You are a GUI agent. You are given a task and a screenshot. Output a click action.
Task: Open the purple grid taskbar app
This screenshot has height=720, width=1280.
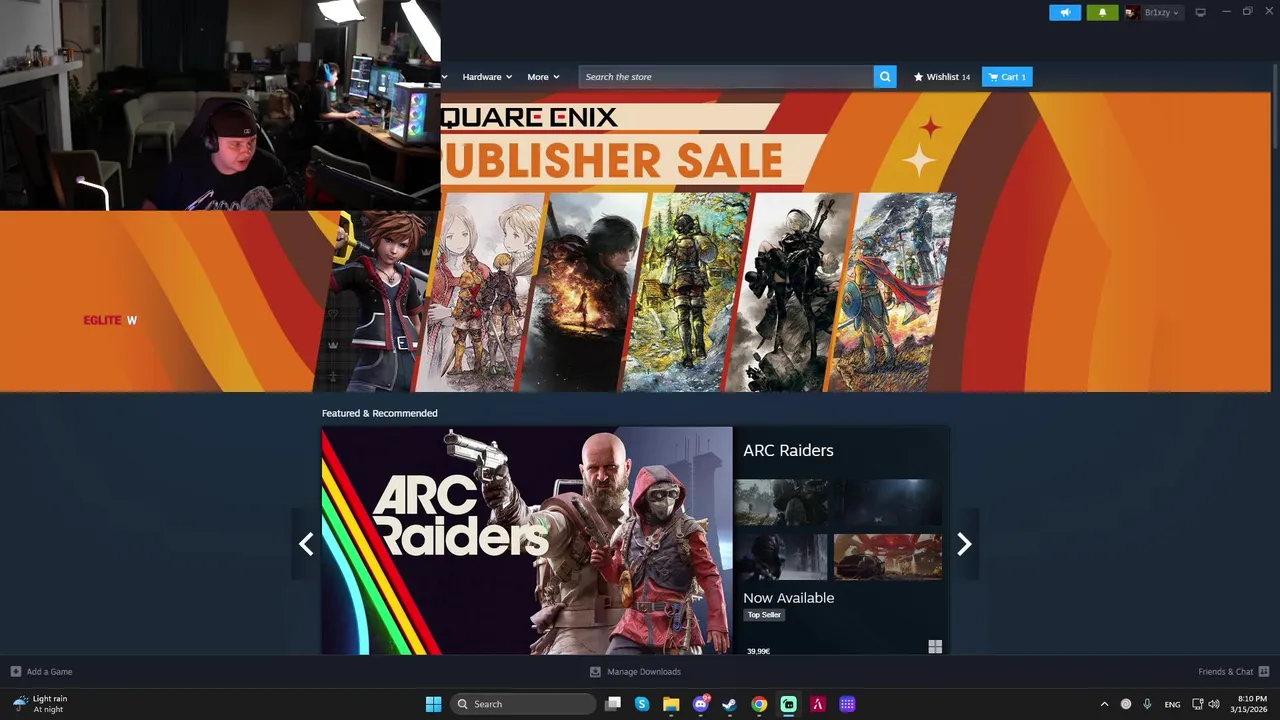pyautogui.click(x=847, y=704)
